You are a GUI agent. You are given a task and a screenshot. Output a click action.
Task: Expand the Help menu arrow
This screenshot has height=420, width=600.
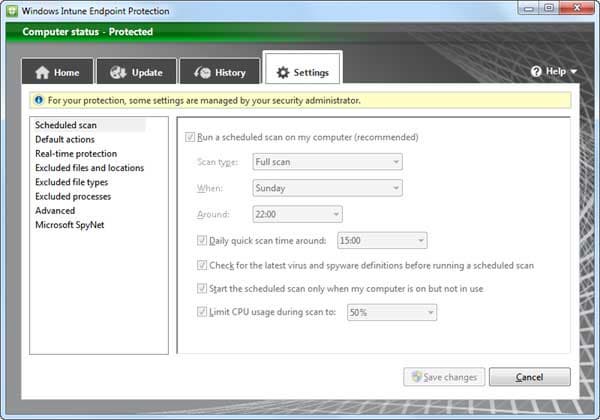tap(574, 72)
